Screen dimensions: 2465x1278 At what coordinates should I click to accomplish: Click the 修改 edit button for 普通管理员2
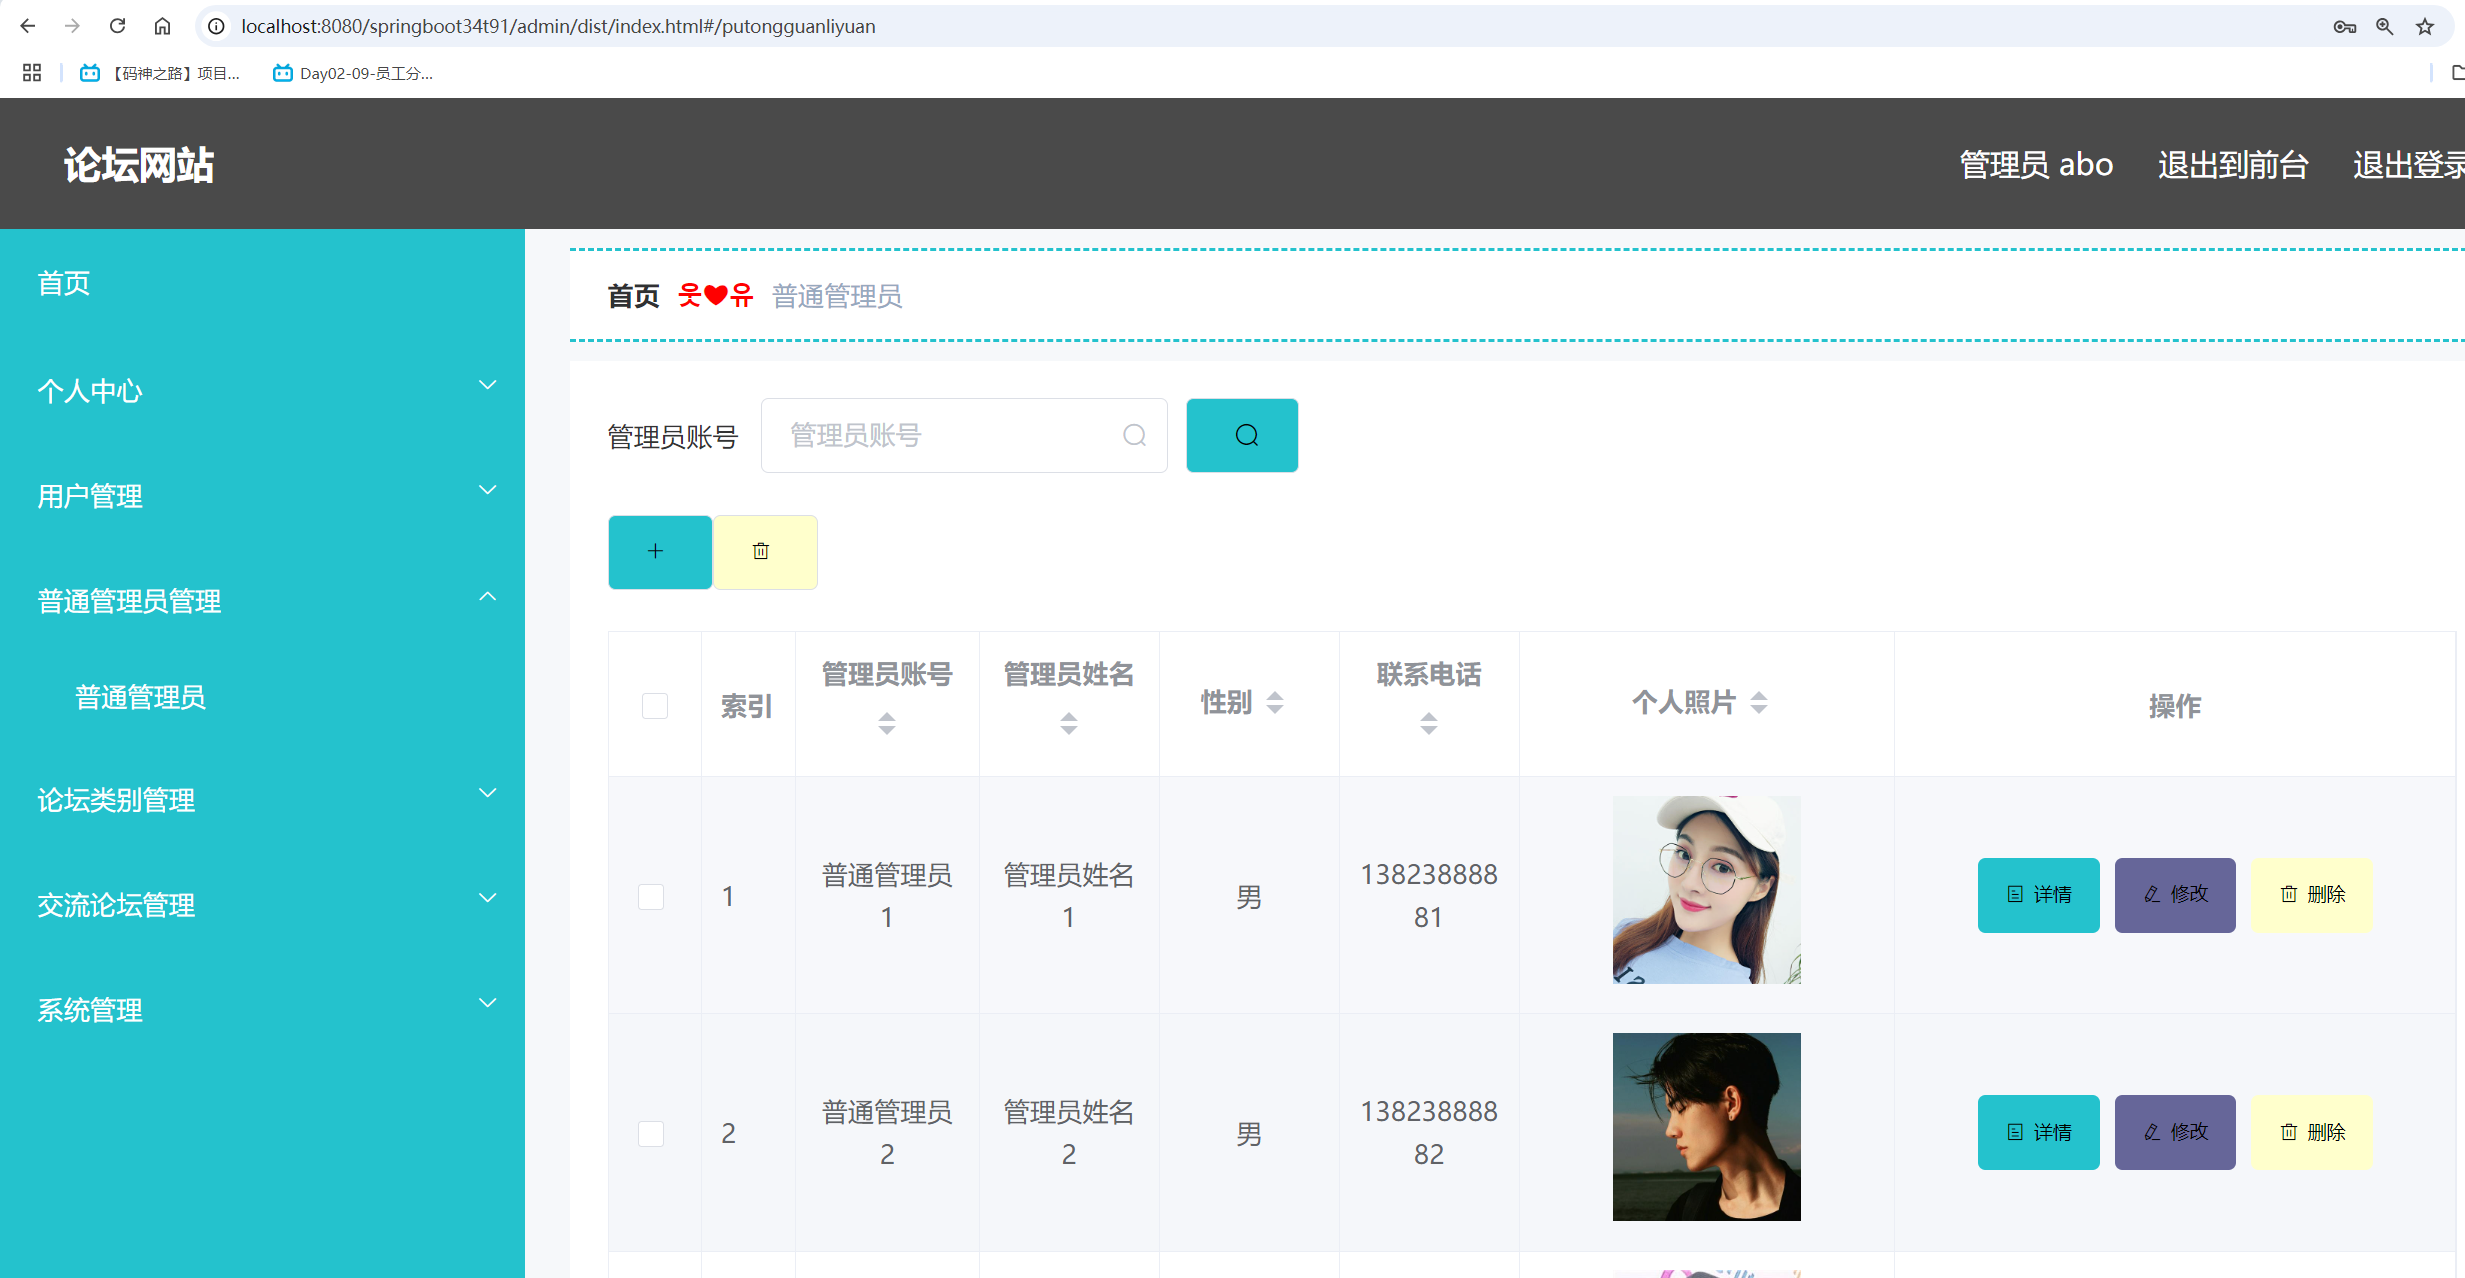coord(2174,1131)
